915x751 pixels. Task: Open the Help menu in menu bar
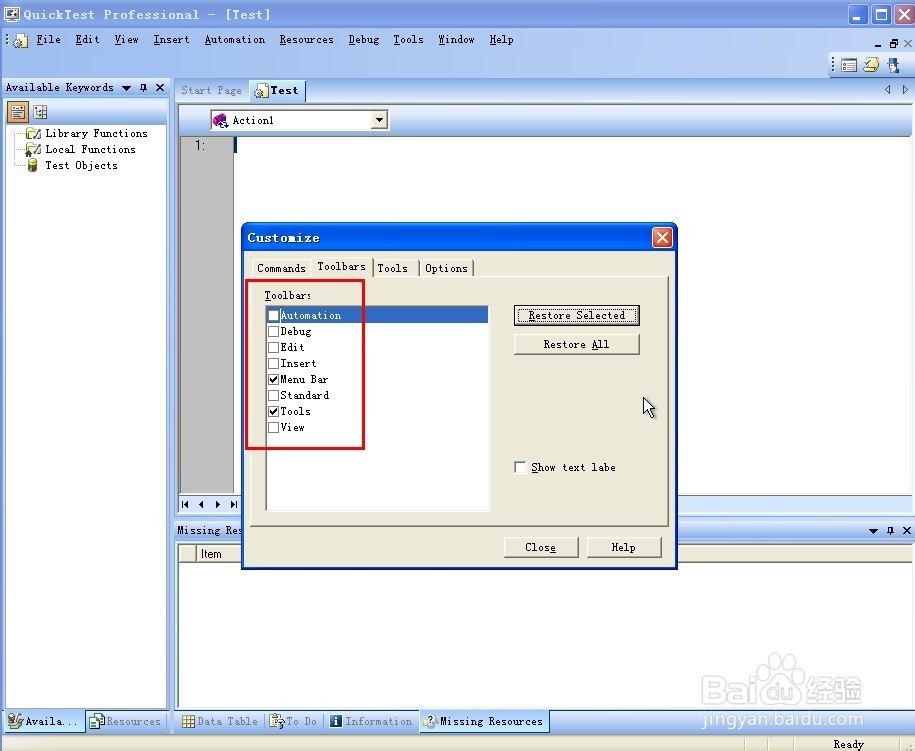[x=501, y=40]
